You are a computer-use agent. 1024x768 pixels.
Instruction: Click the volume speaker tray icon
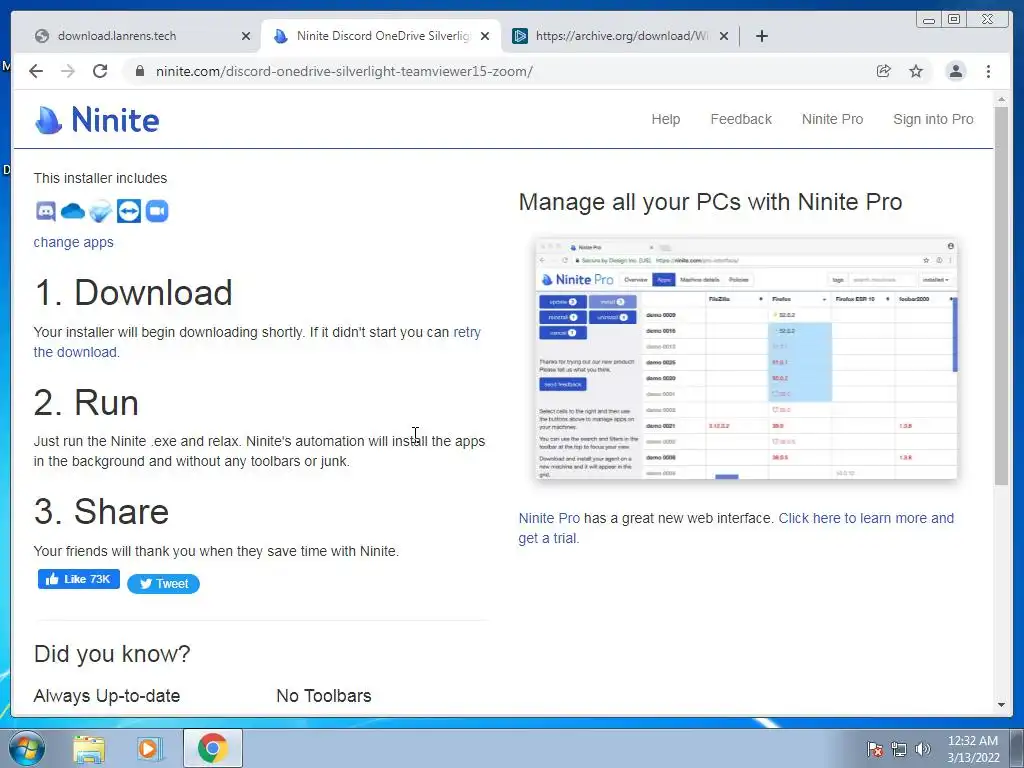point(923,749)
